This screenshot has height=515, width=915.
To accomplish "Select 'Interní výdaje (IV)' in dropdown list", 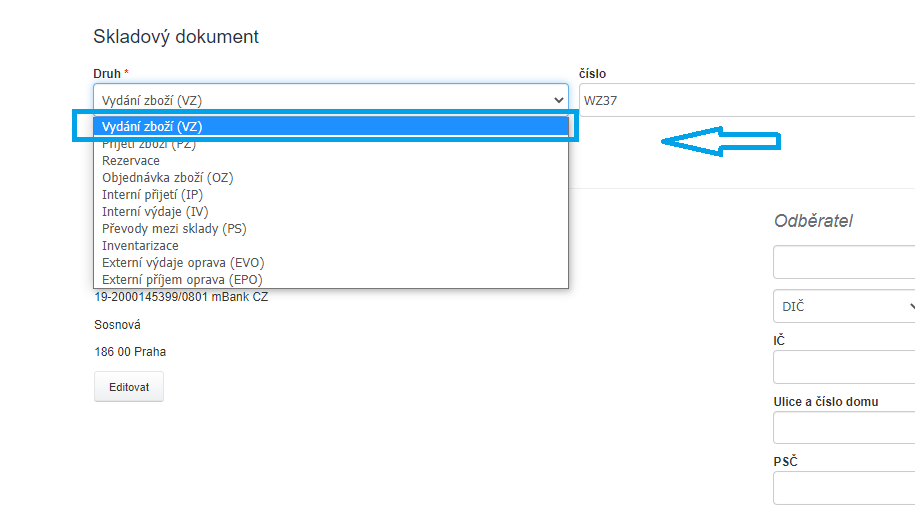I will coord(153,212).
